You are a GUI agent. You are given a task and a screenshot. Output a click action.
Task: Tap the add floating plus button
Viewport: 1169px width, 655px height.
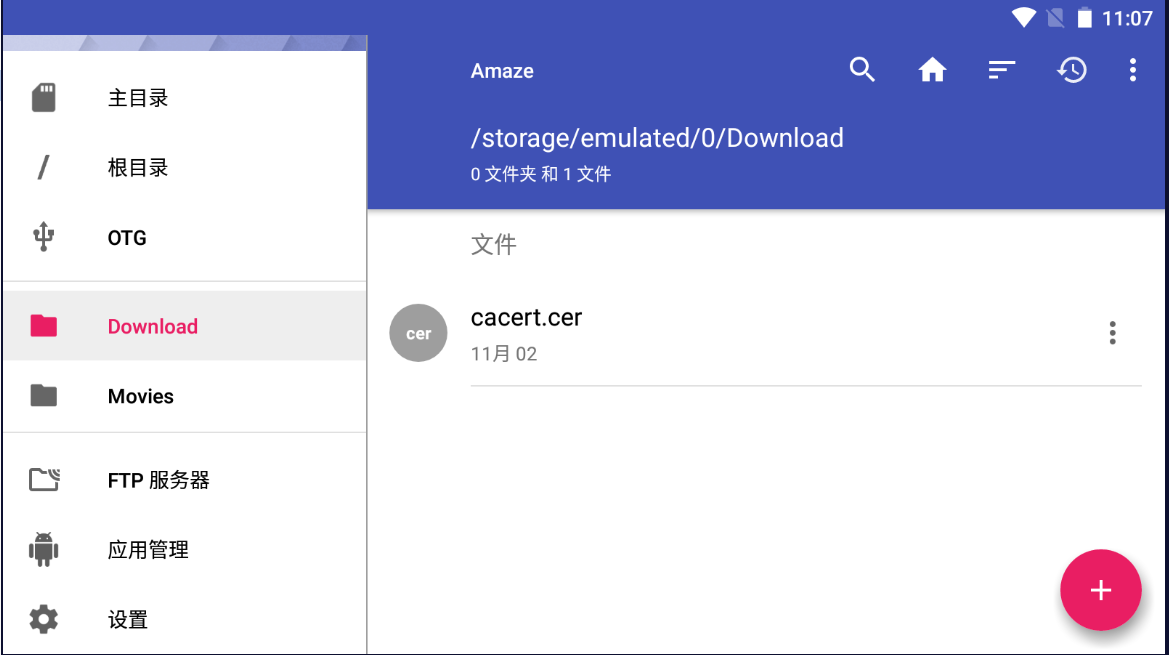click(1100, 590)
